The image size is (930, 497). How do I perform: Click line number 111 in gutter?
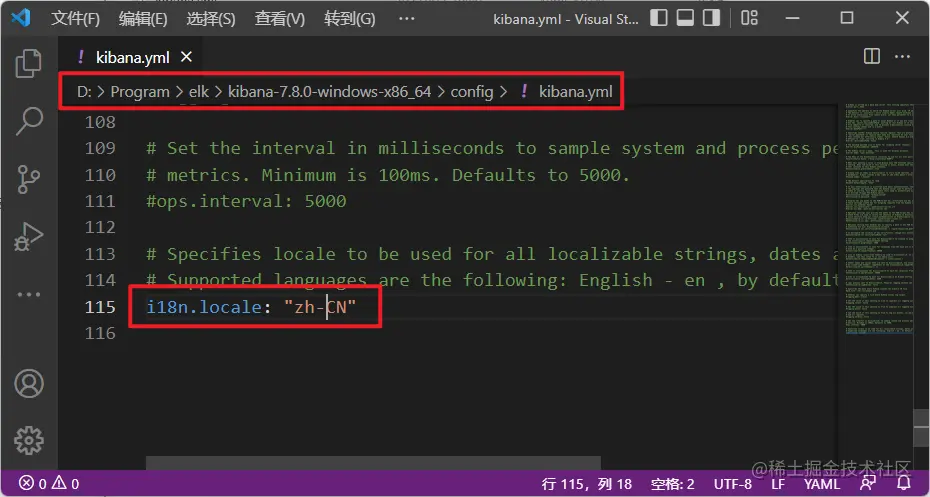pyautogui.click(x=100, y=201)
